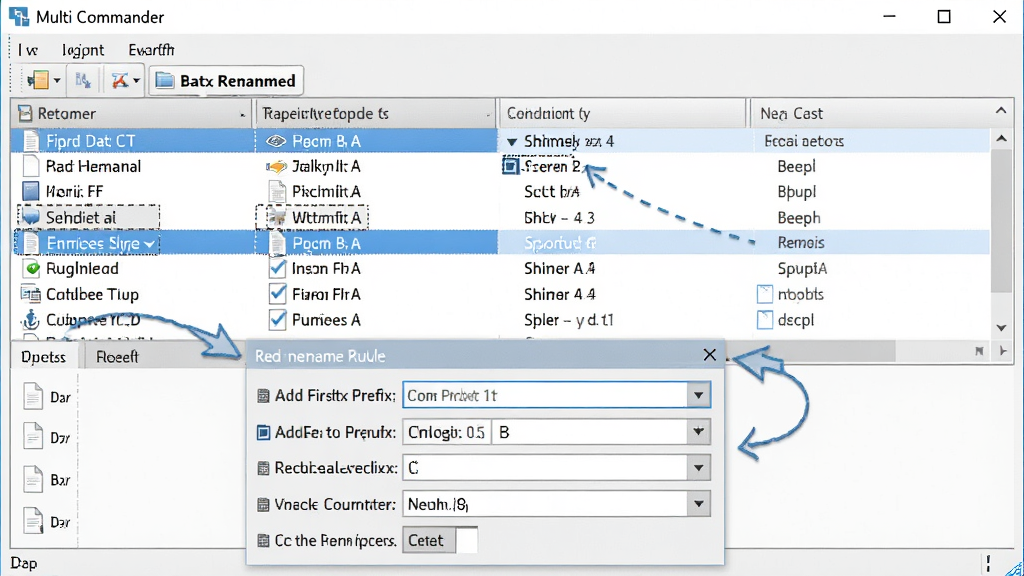Click the document icon in selected Pocm B. A row

278,243
